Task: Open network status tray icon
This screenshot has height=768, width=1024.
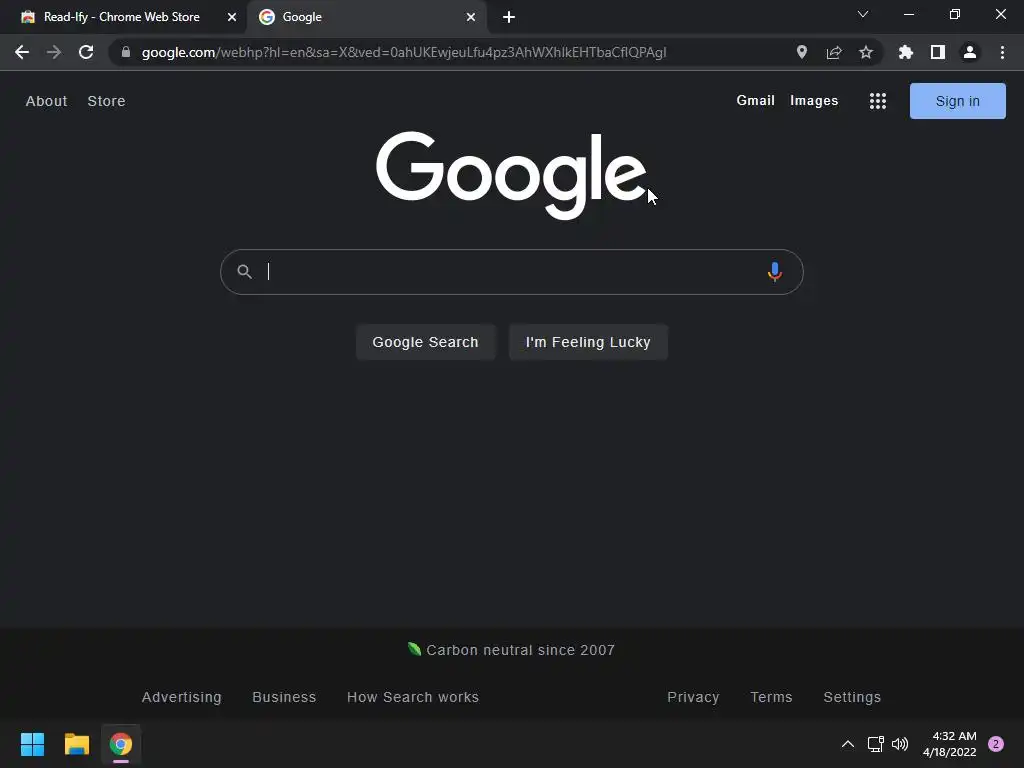Action: (x=875, y=744)
